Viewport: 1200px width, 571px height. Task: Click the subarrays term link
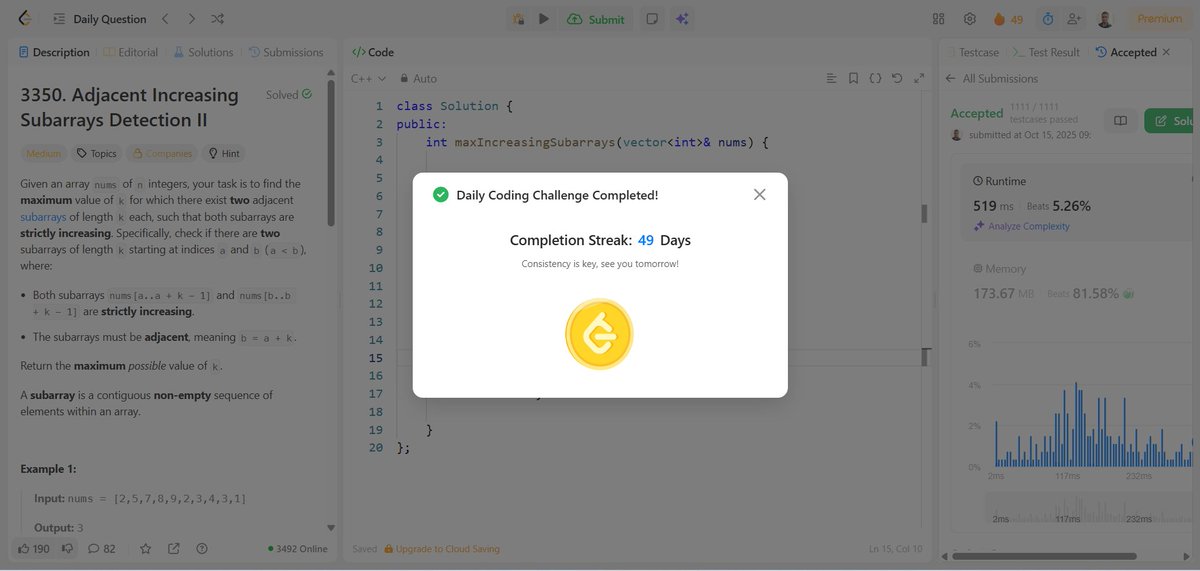43,217
